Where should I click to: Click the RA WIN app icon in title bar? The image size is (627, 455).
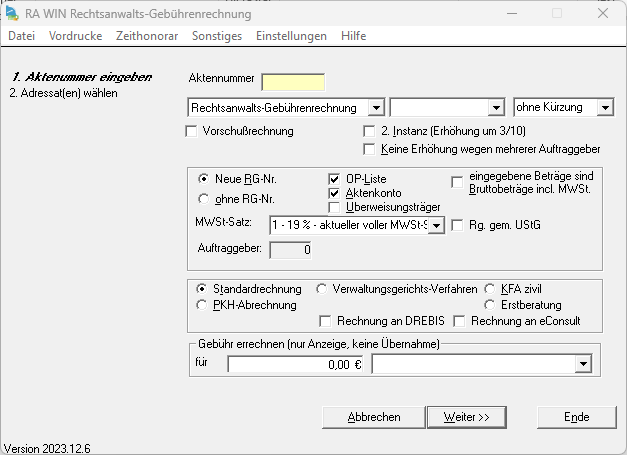pyautogui.click(x=12, y=14)
